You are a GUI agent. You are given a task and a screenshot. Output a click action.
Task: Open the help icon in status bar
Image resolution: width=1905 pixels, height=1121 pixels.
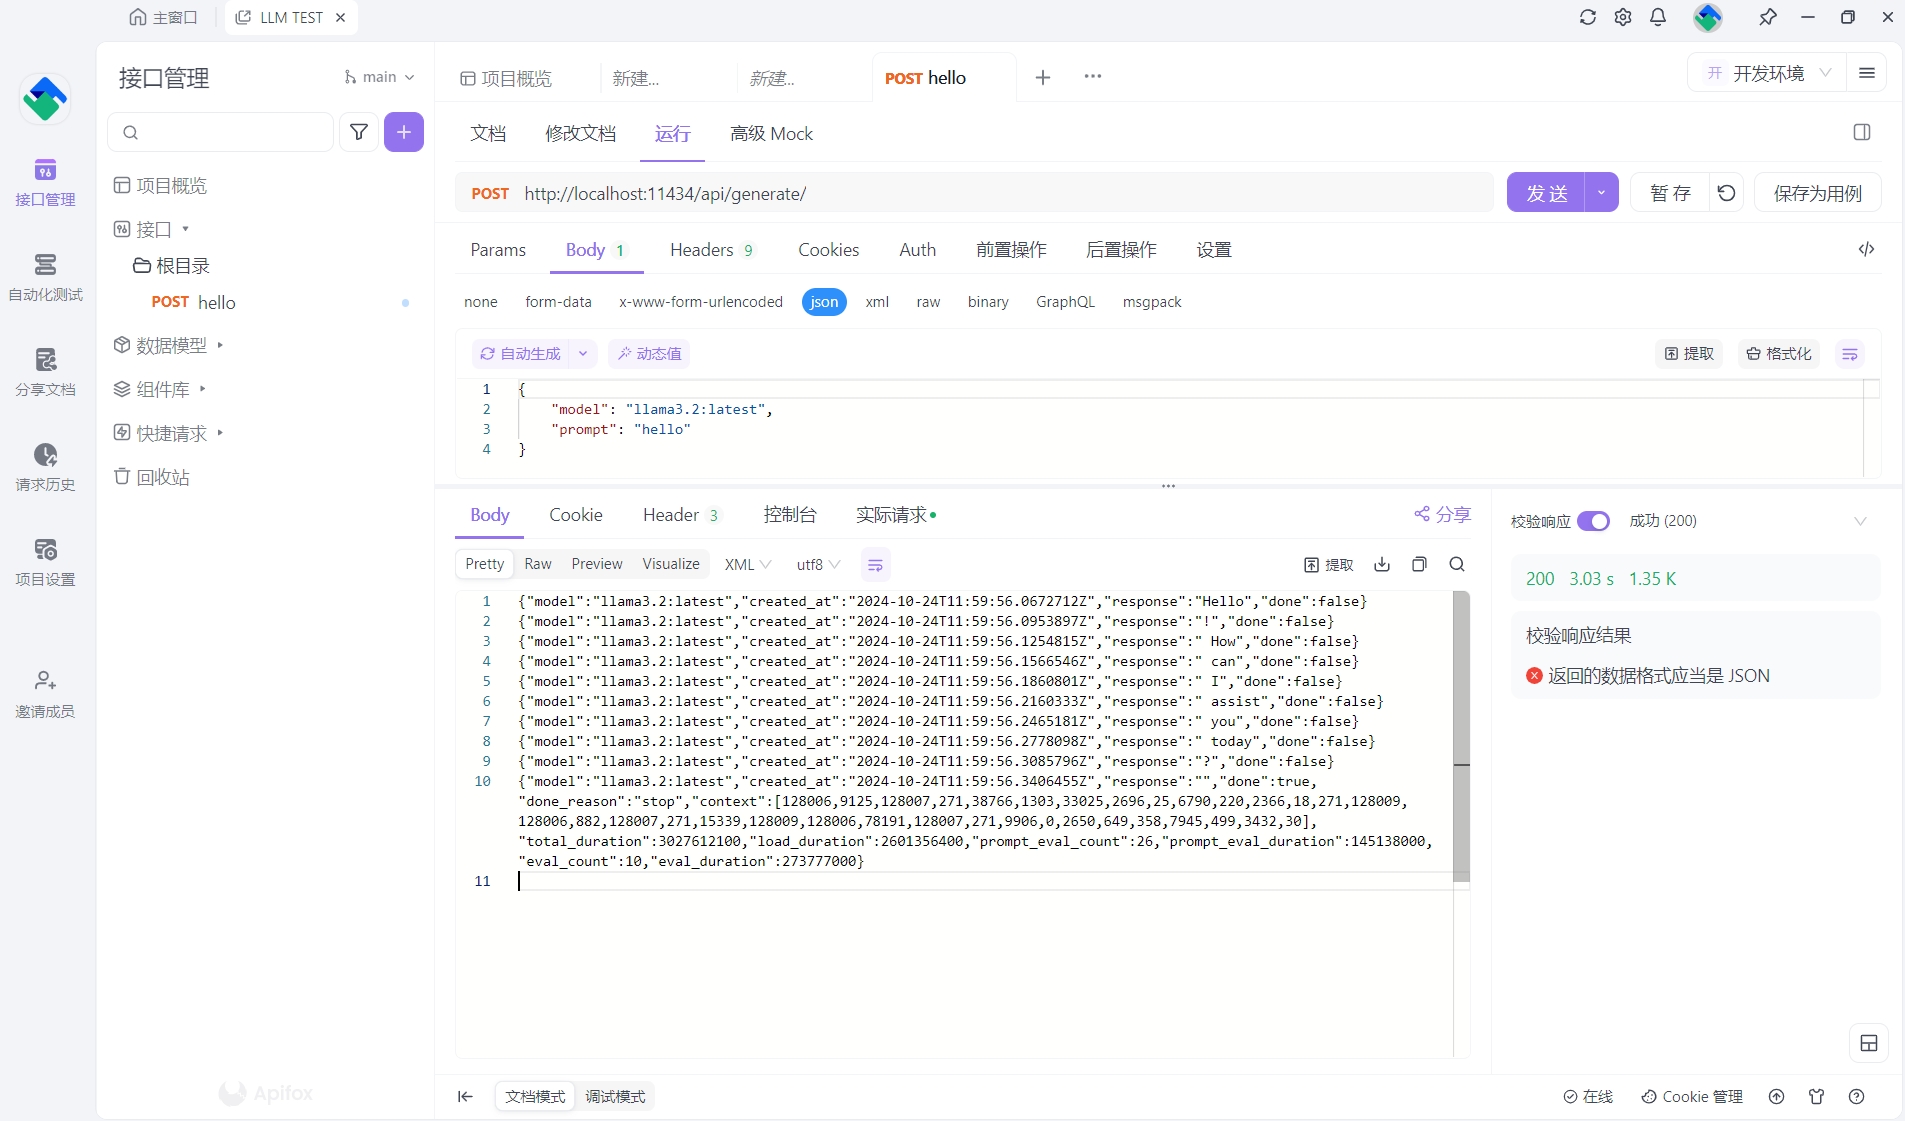tap(1857, 1097)
